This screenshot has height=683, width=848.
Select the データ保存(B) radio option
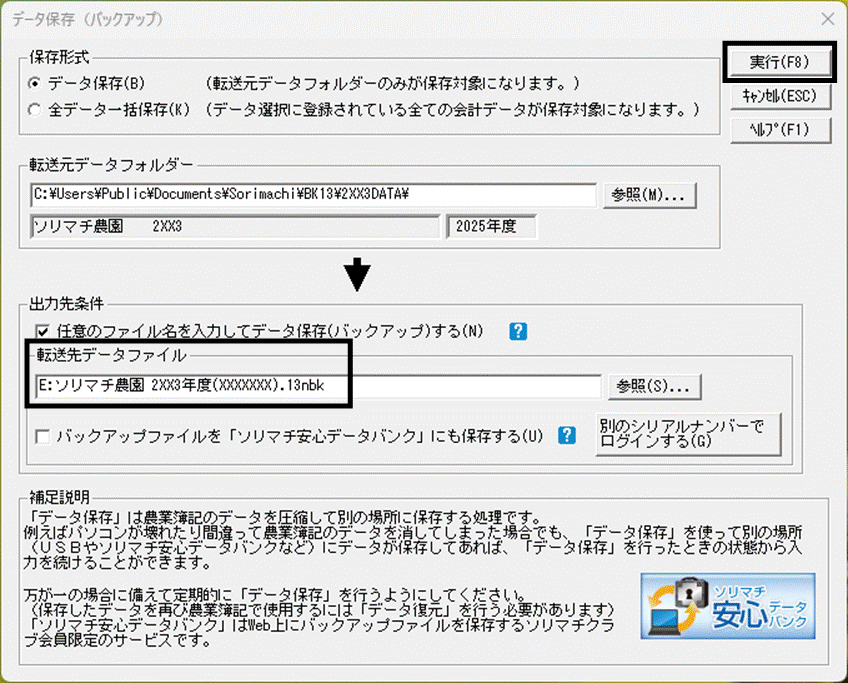click(34, 84)
